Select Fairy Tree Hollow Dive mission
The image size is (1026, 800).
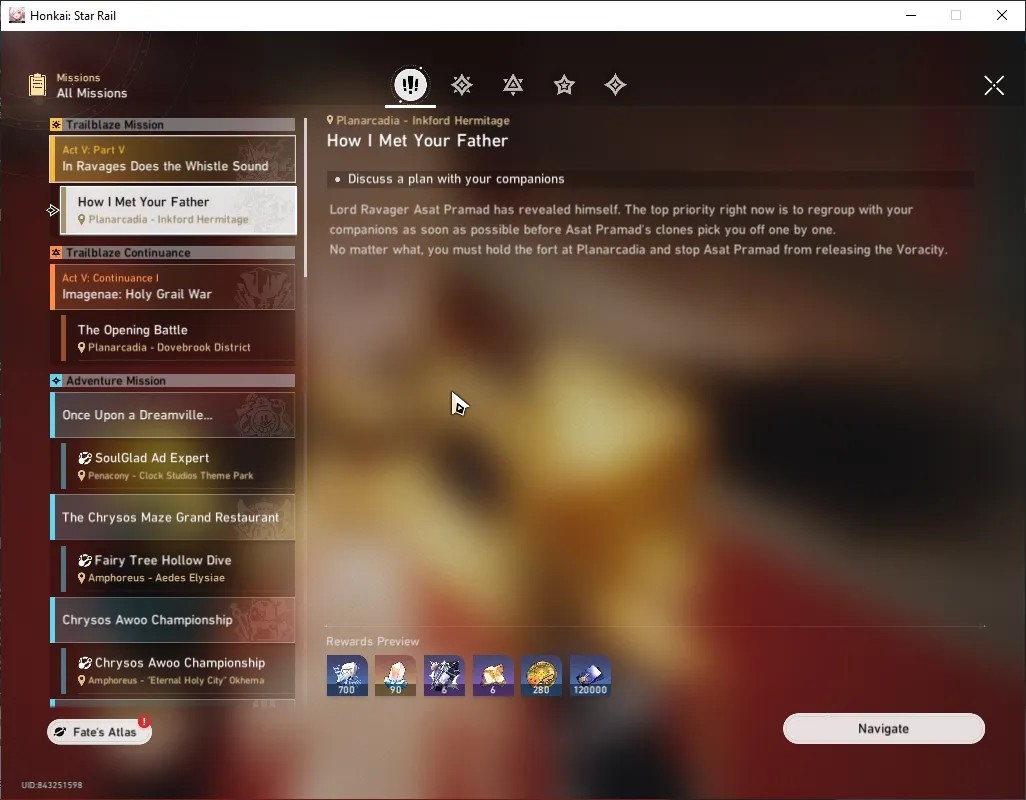pos(178,568)
